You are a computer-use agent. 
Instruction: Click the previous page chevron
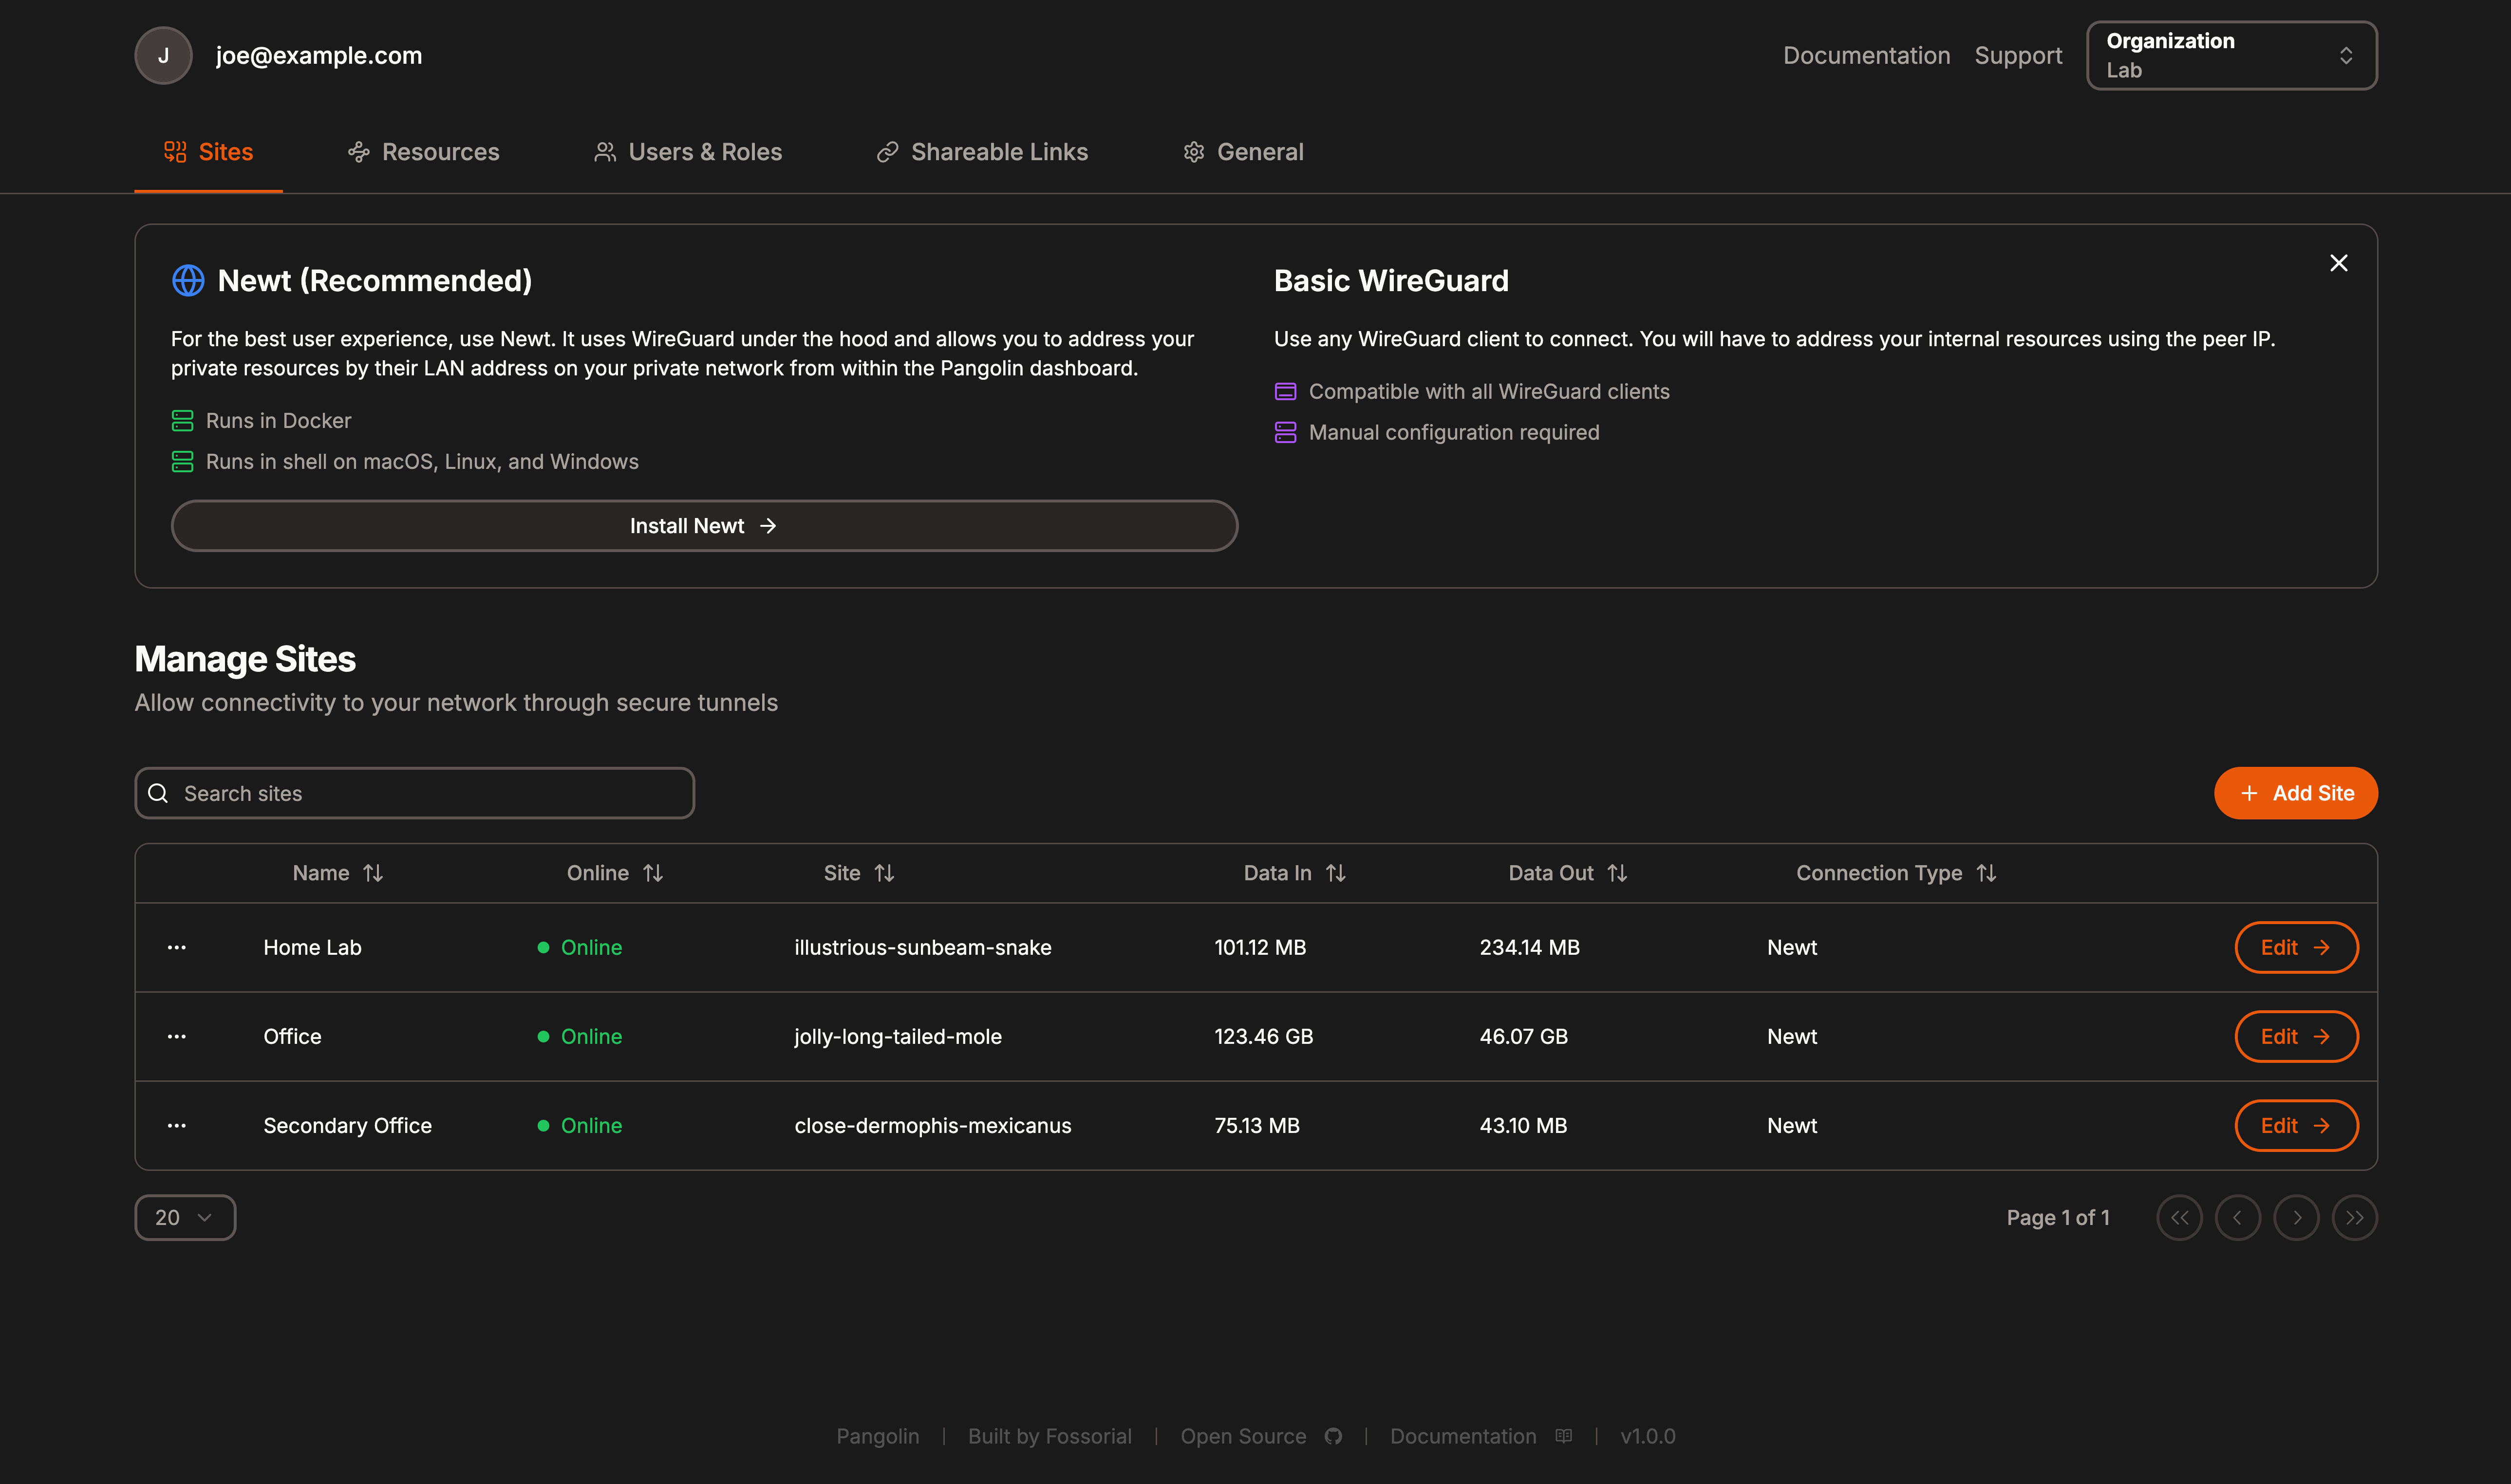(2237, 1217)
